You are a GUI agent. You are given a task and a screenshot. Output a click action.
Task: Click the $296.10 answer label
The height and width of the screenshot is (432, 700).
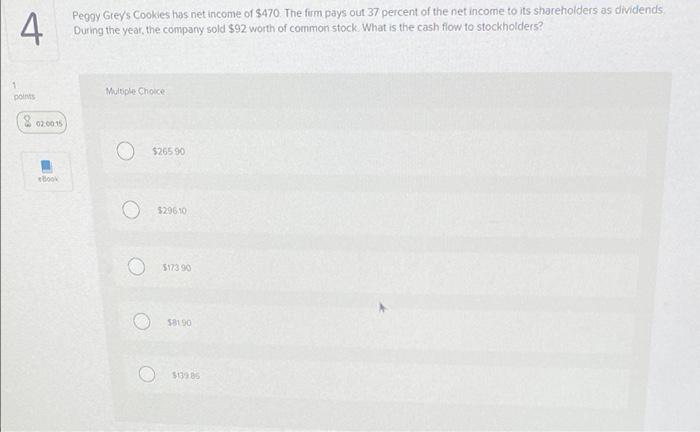point(172,210)
